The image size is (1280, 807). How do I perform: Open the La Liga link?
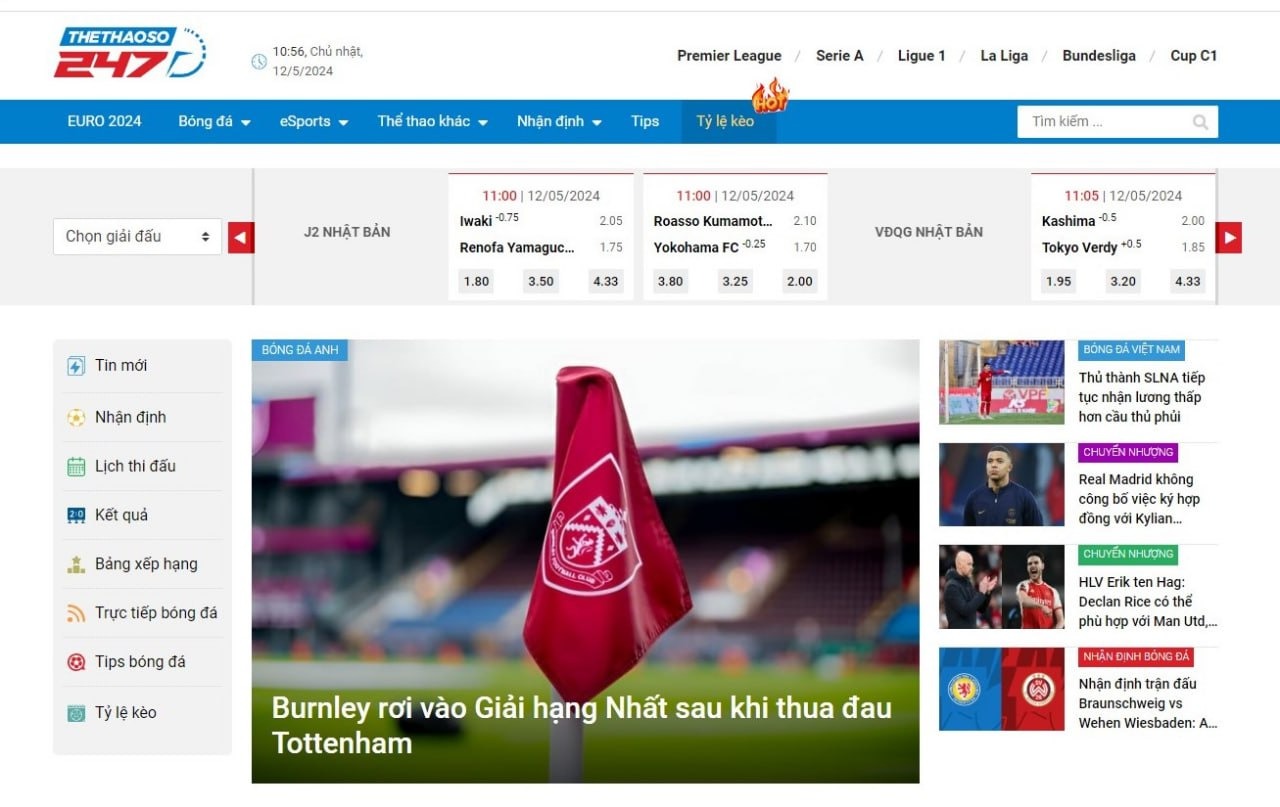[1004, 56]
